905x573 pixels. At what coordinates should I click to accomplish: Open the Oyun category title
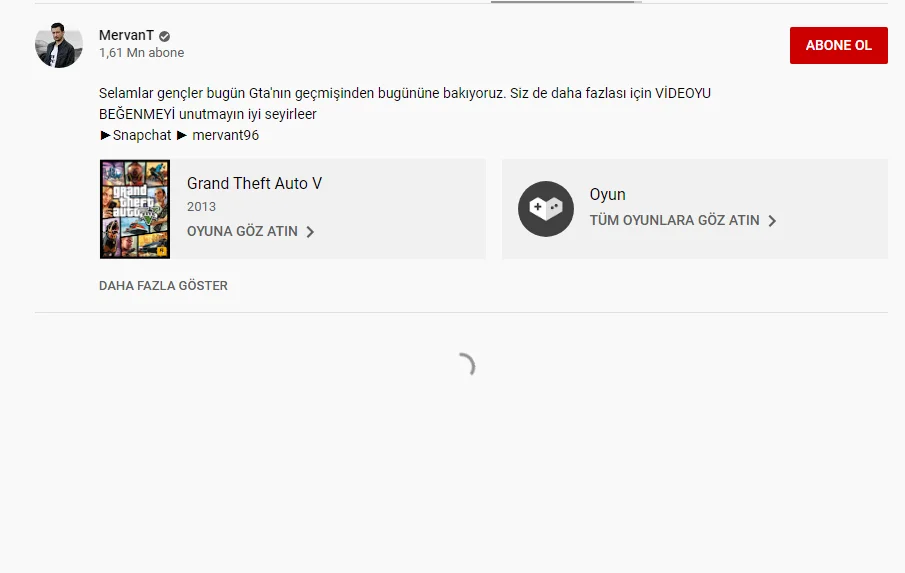[x=607, y=194]
